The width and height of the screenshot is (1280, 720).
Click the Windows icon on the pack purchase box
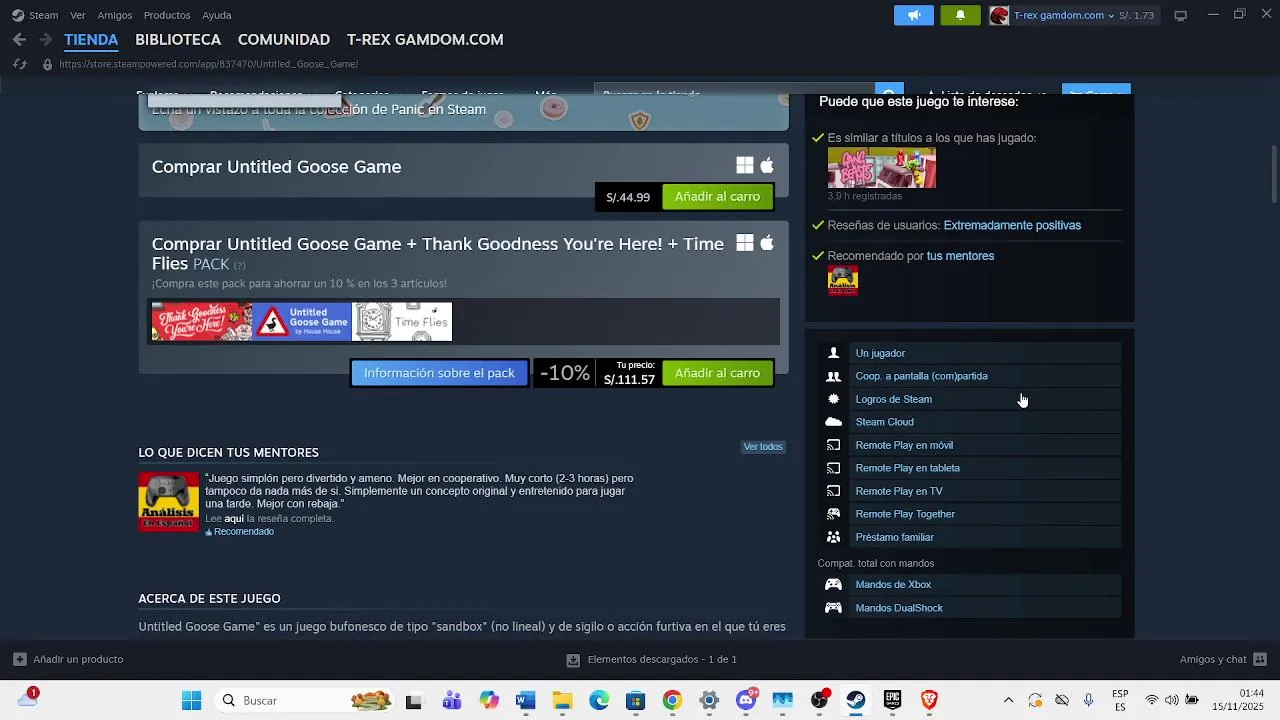(x=745, y=243)
